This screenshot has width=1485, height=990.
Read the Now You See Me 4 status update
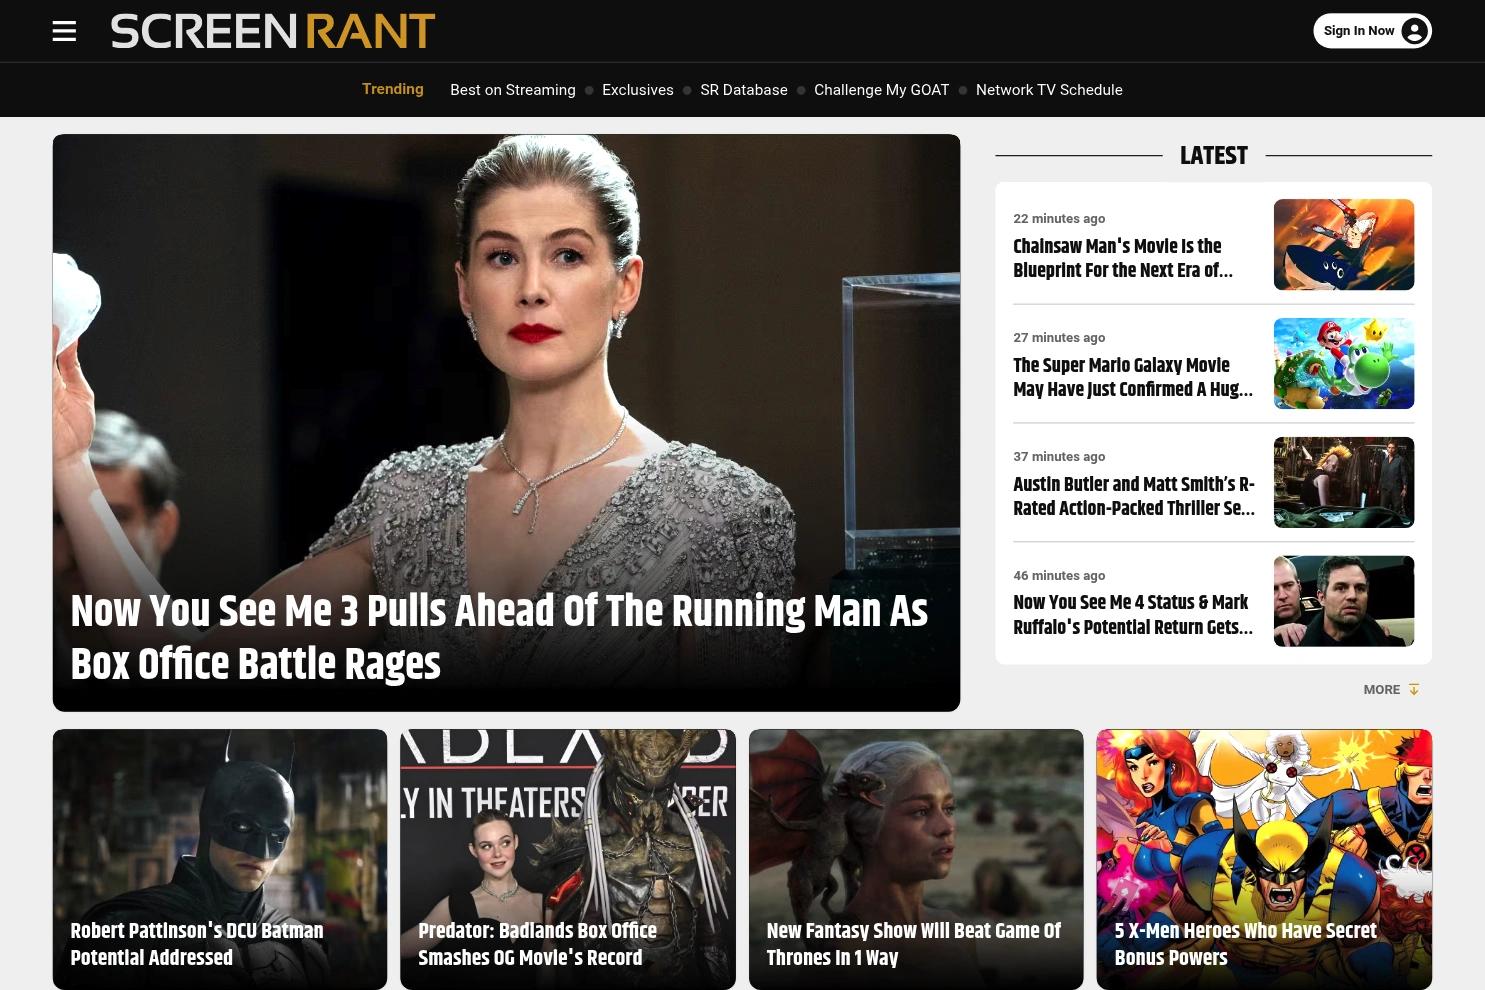[1132, 614]
